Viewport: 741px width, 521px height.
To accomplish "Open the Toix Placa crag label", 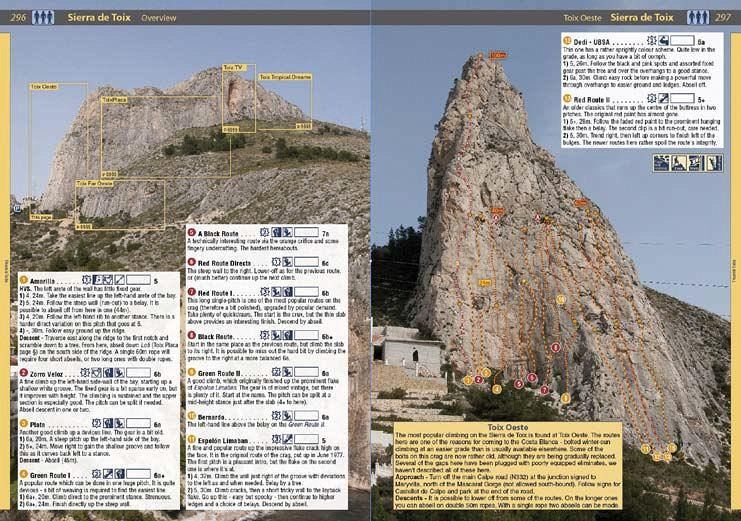I will click(114, 100).
